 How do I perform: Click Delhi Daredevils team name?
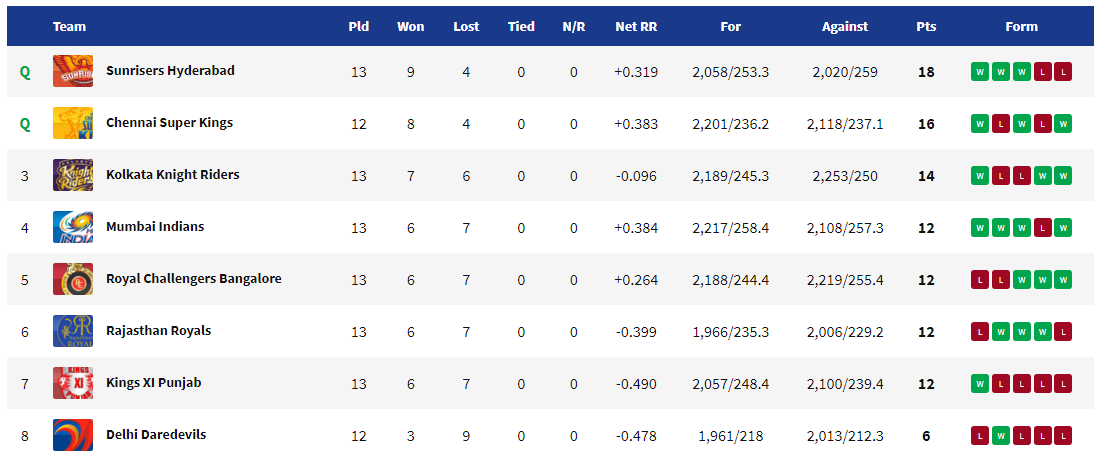point(156,435)
